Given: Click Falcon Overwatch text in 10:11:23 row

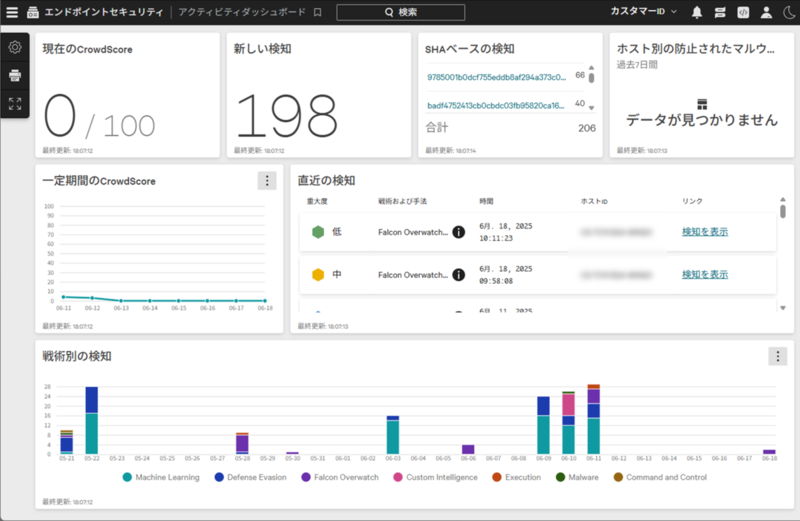Looking at the screenshot, I should pyautogui.click(x=413, y=232).
